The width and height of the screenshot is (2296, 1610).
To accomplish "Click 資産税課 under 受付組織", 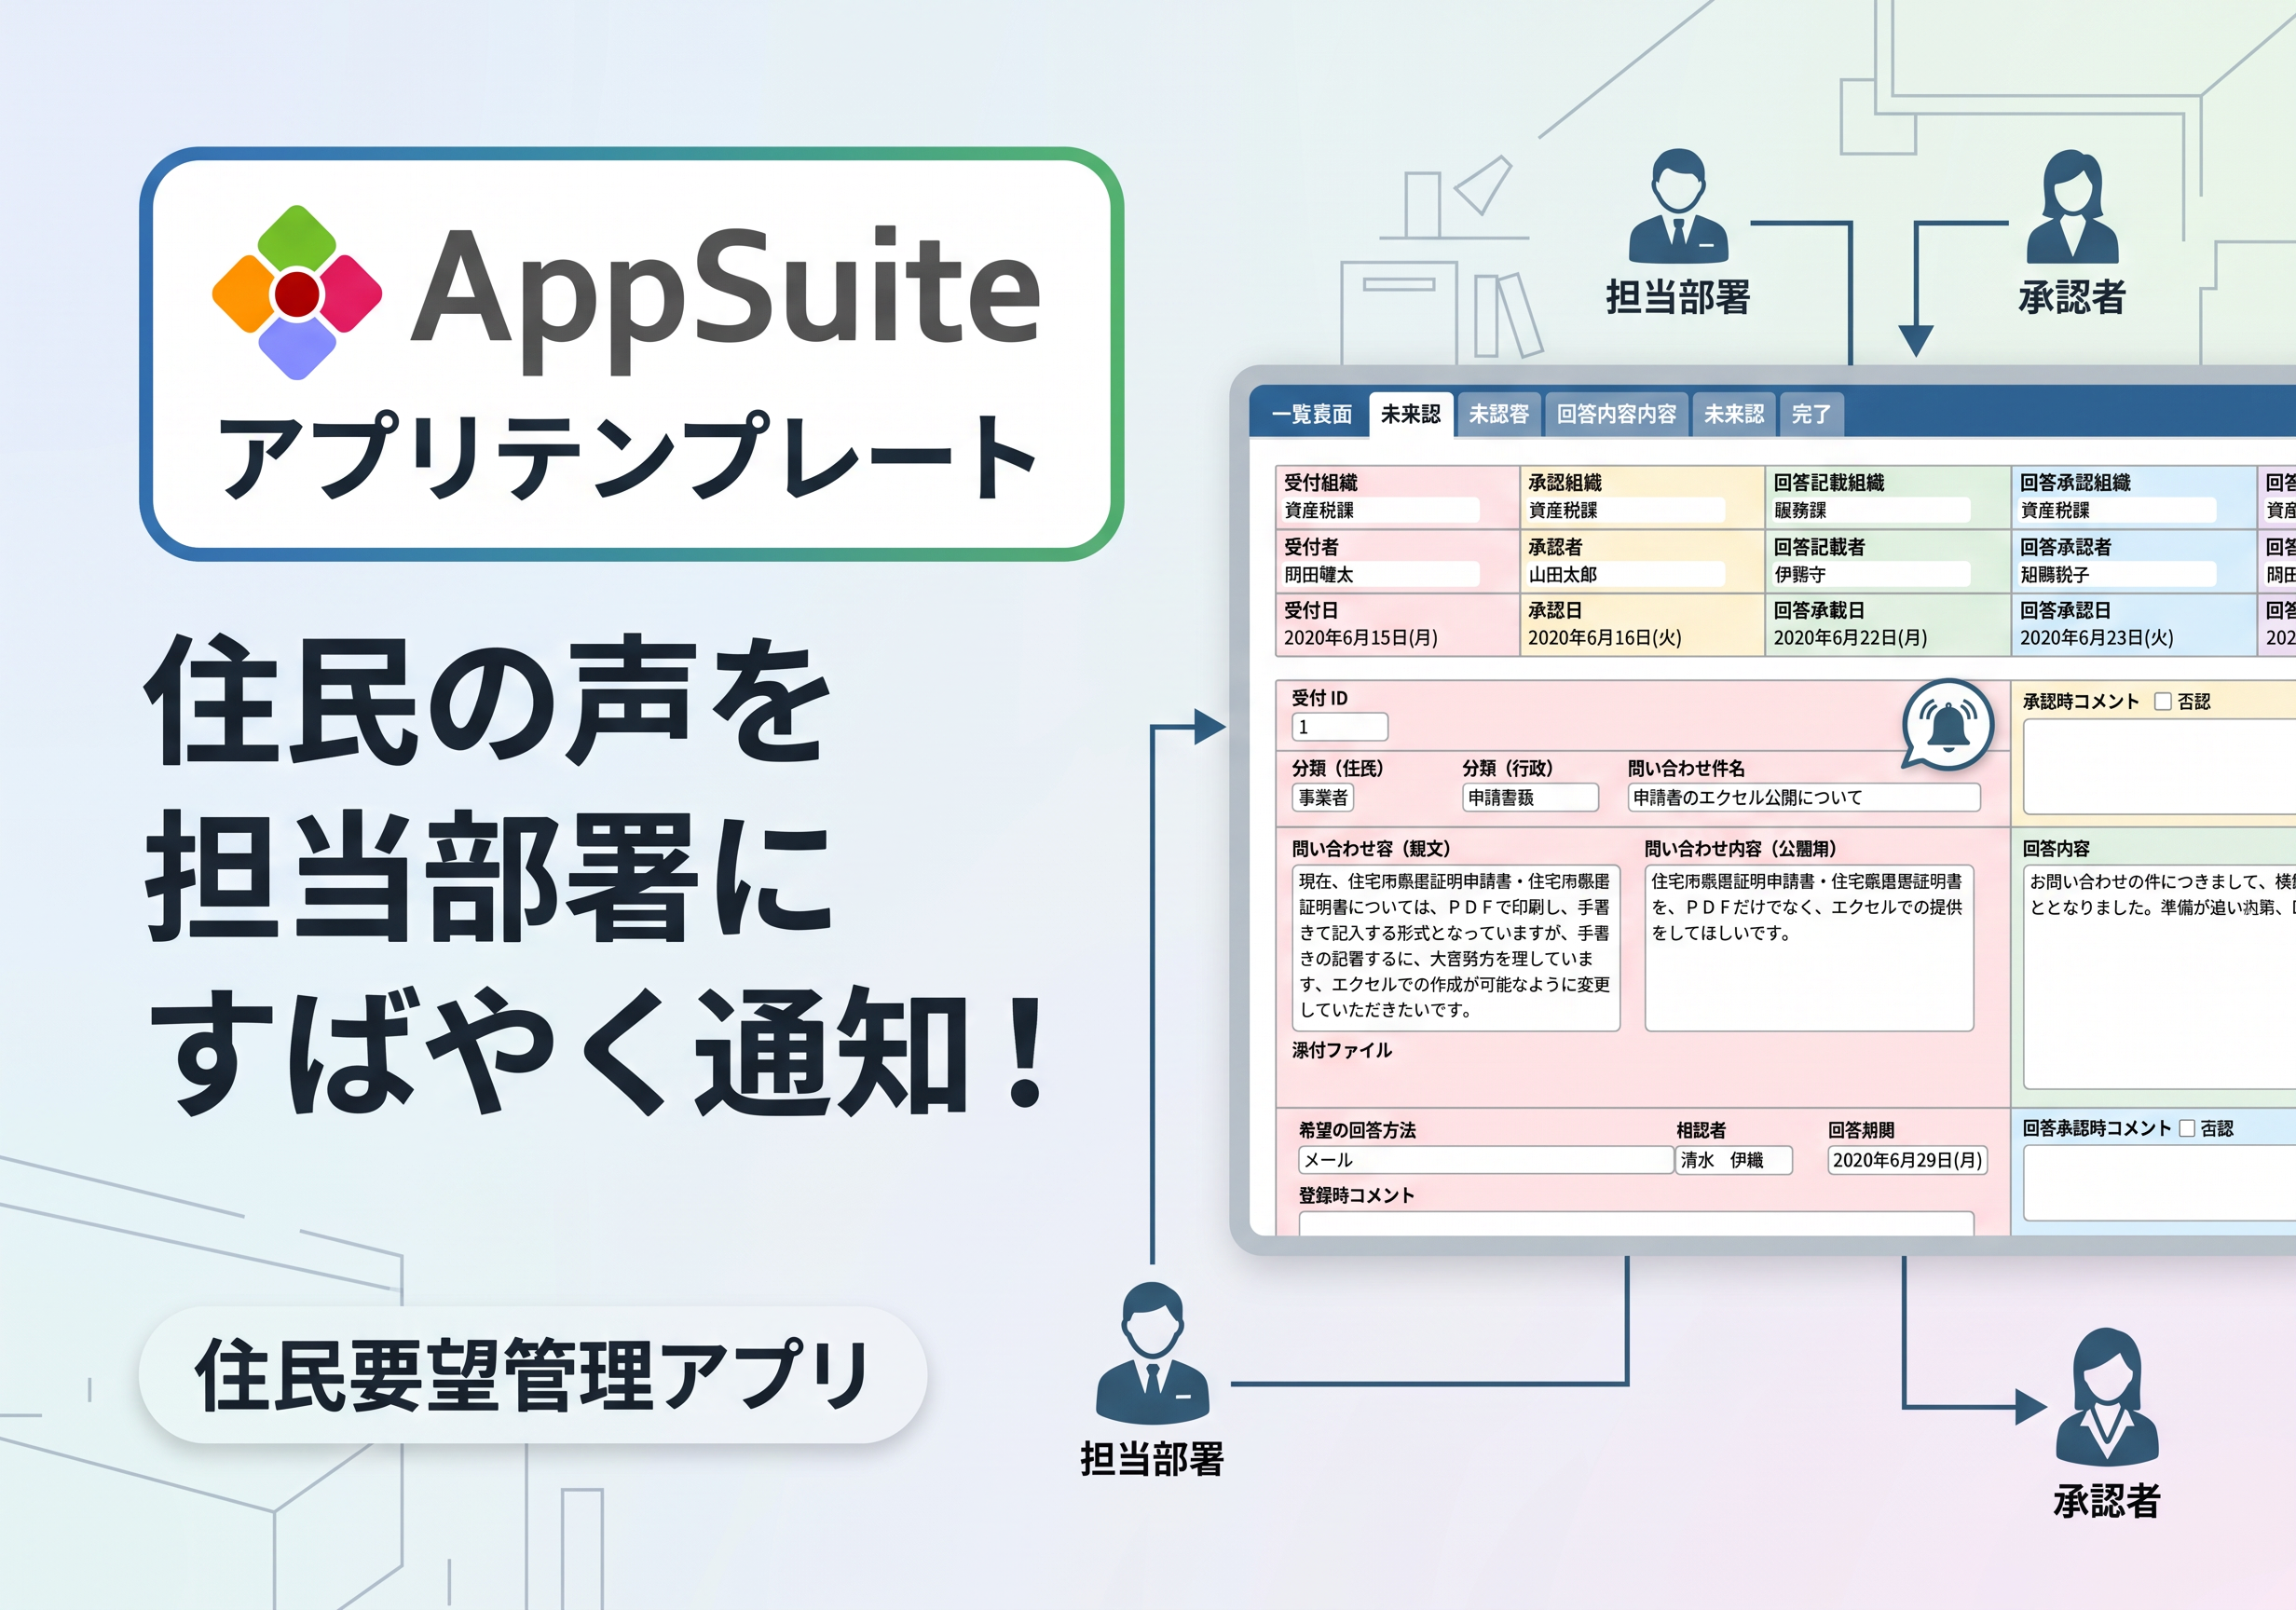I will (1319, 510).
